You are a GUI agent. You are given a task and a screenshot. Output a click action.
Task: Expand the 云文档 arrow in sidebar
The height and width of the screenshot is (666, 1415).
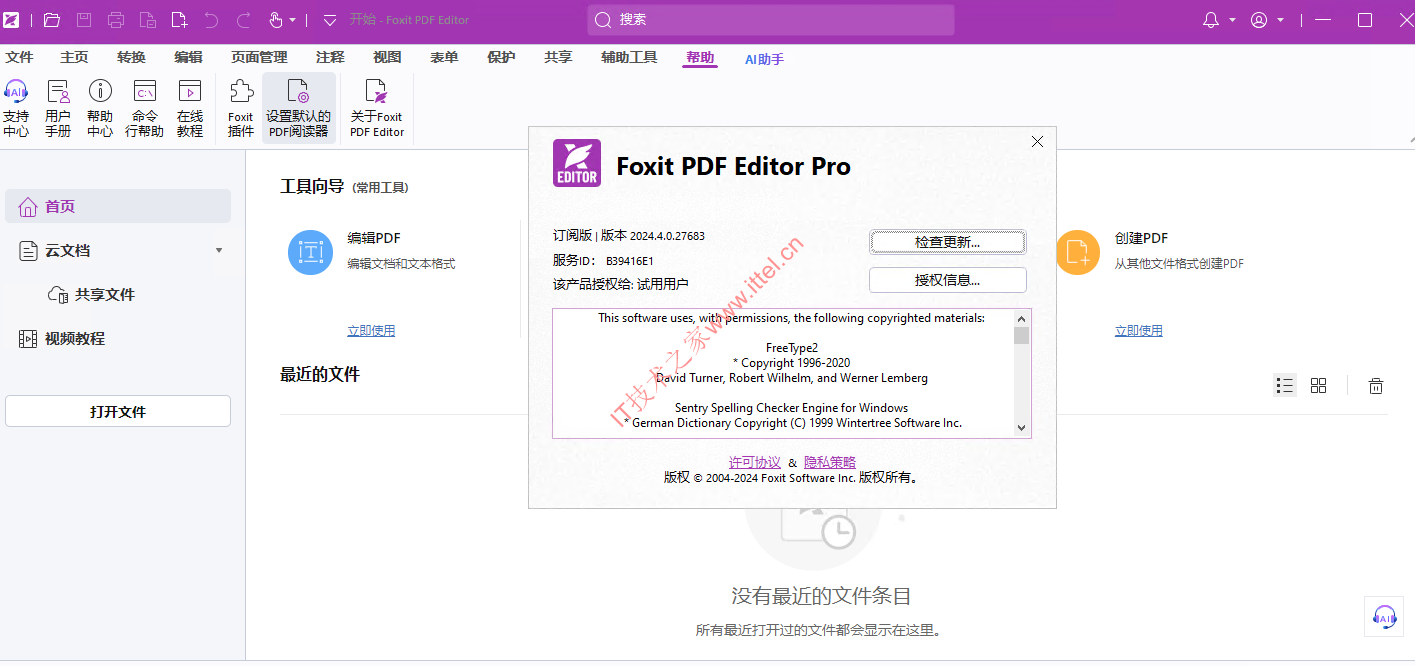219,250
